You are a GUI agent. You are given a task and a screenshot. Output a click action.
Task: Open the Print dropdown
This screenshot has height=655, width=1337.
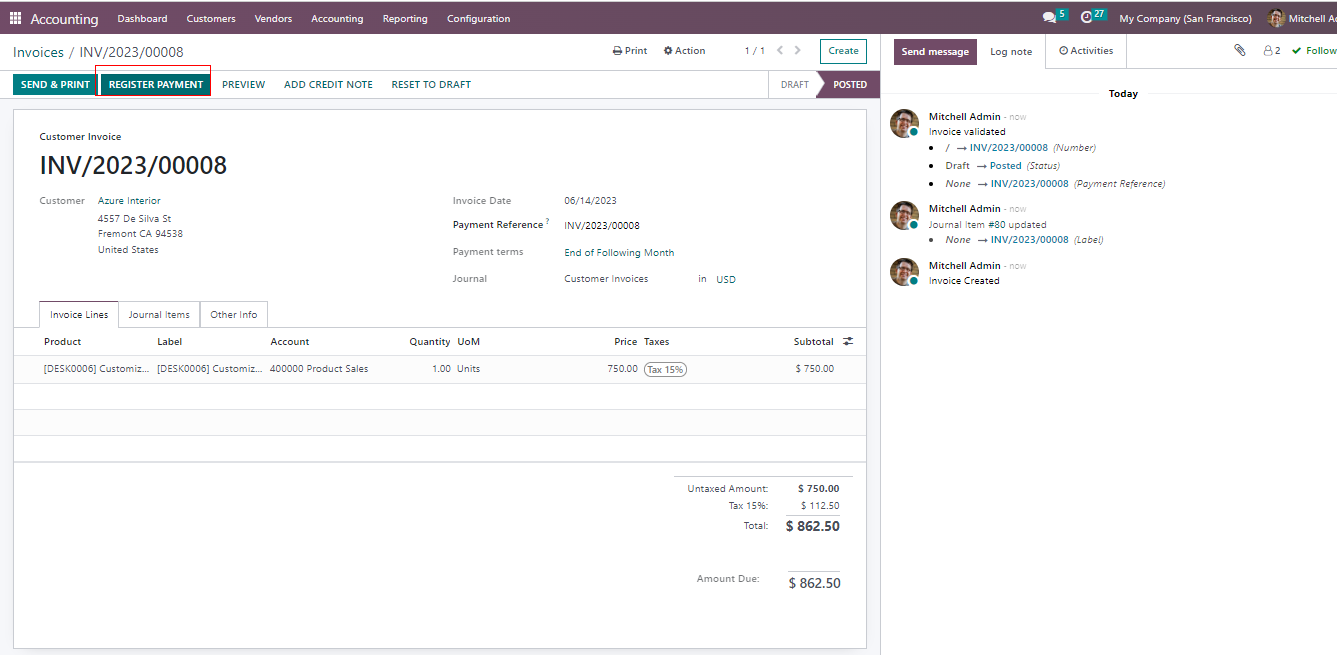pos(630,51)
